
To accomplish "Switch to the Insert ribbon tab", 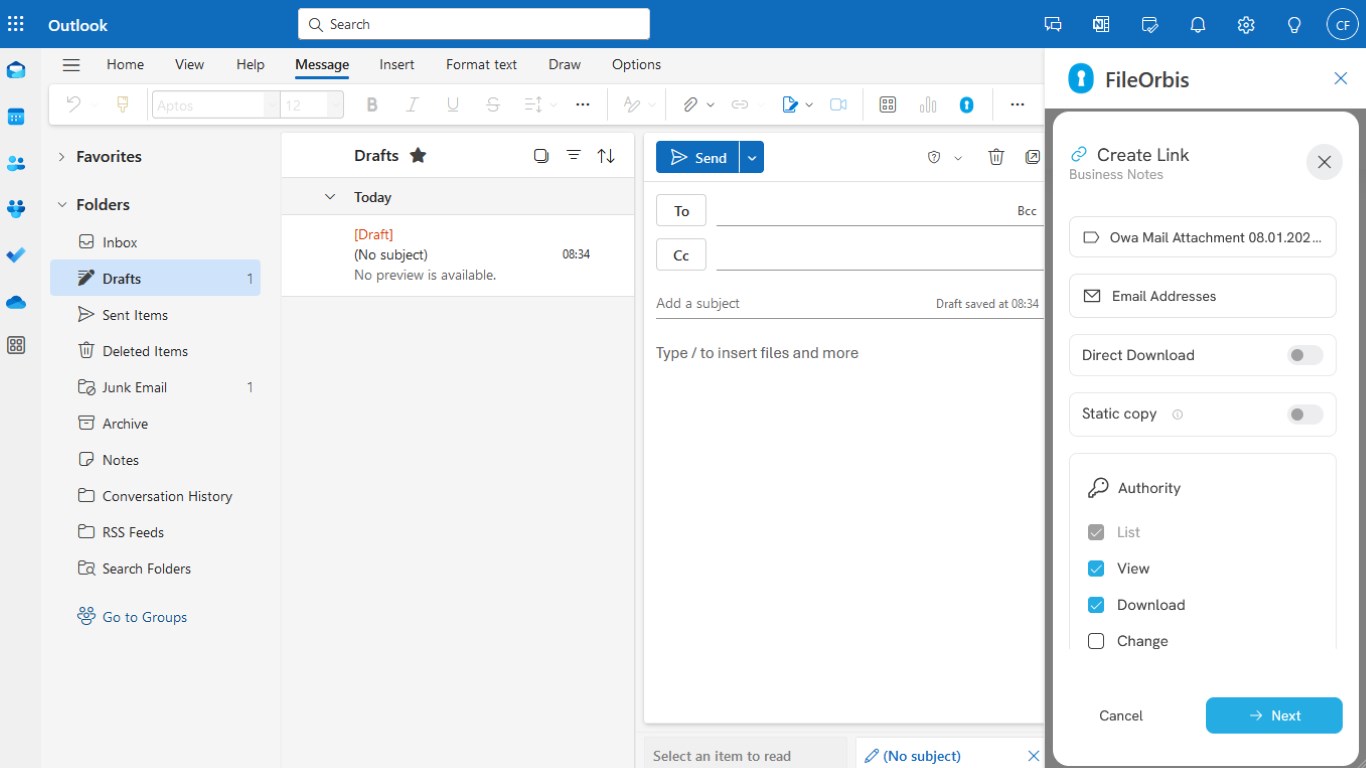I will tap(397, 64).
